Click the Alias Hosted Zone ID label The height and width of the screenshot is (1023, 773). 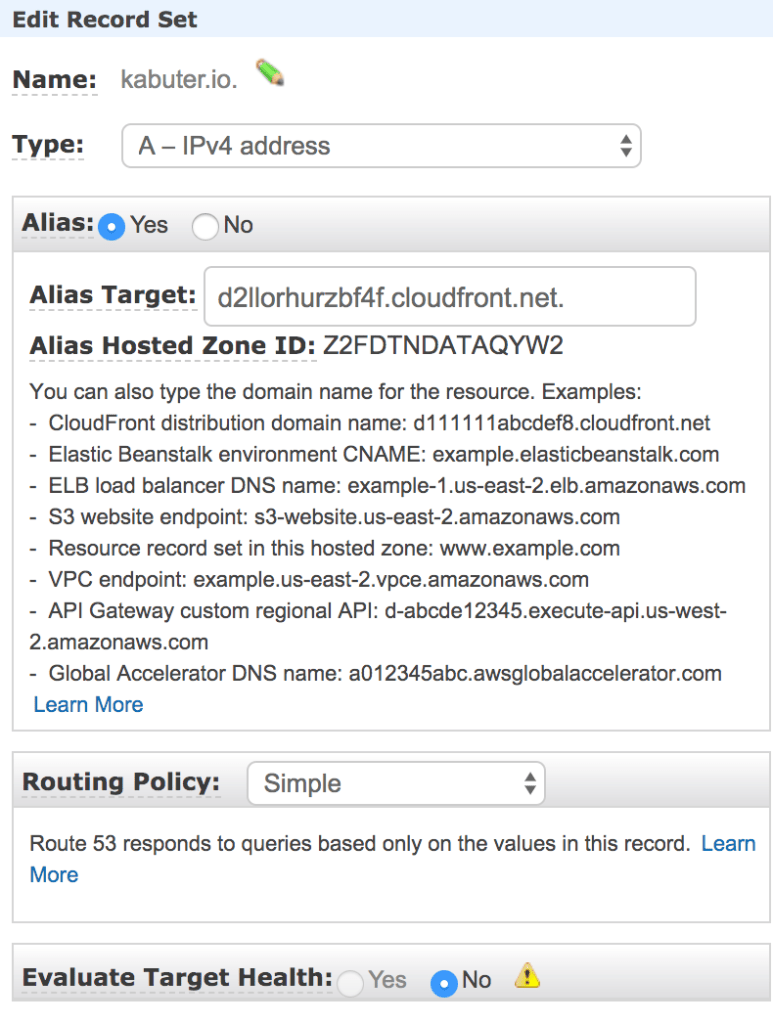tap(172, 346)
